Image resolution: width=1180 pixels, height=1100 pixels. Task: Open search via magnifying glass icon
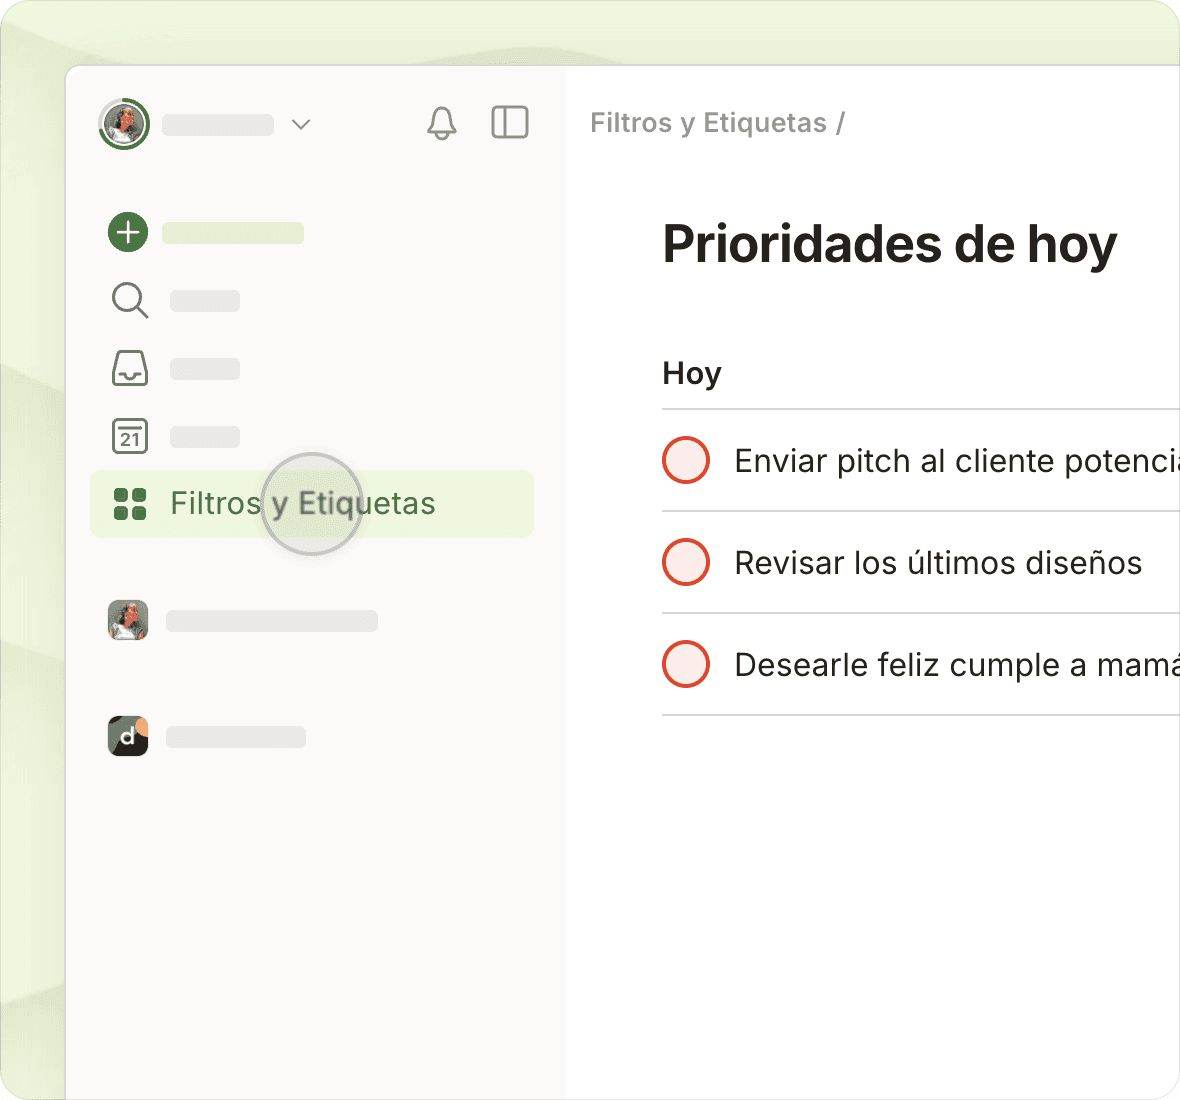(129, 300)
